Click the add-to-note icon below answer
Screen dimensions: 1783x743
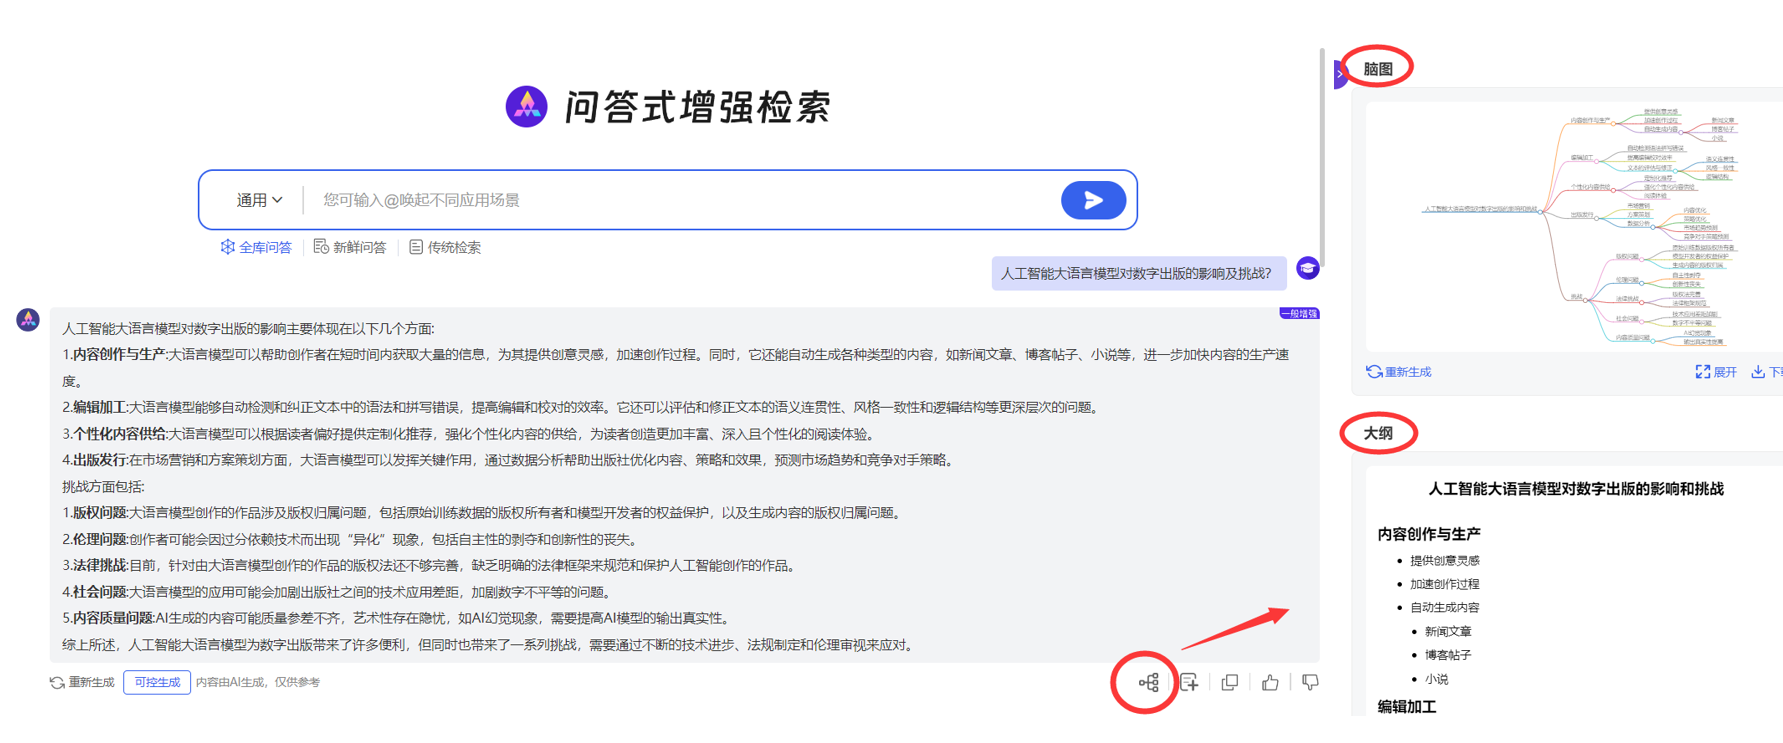[x=1189, y=683]
